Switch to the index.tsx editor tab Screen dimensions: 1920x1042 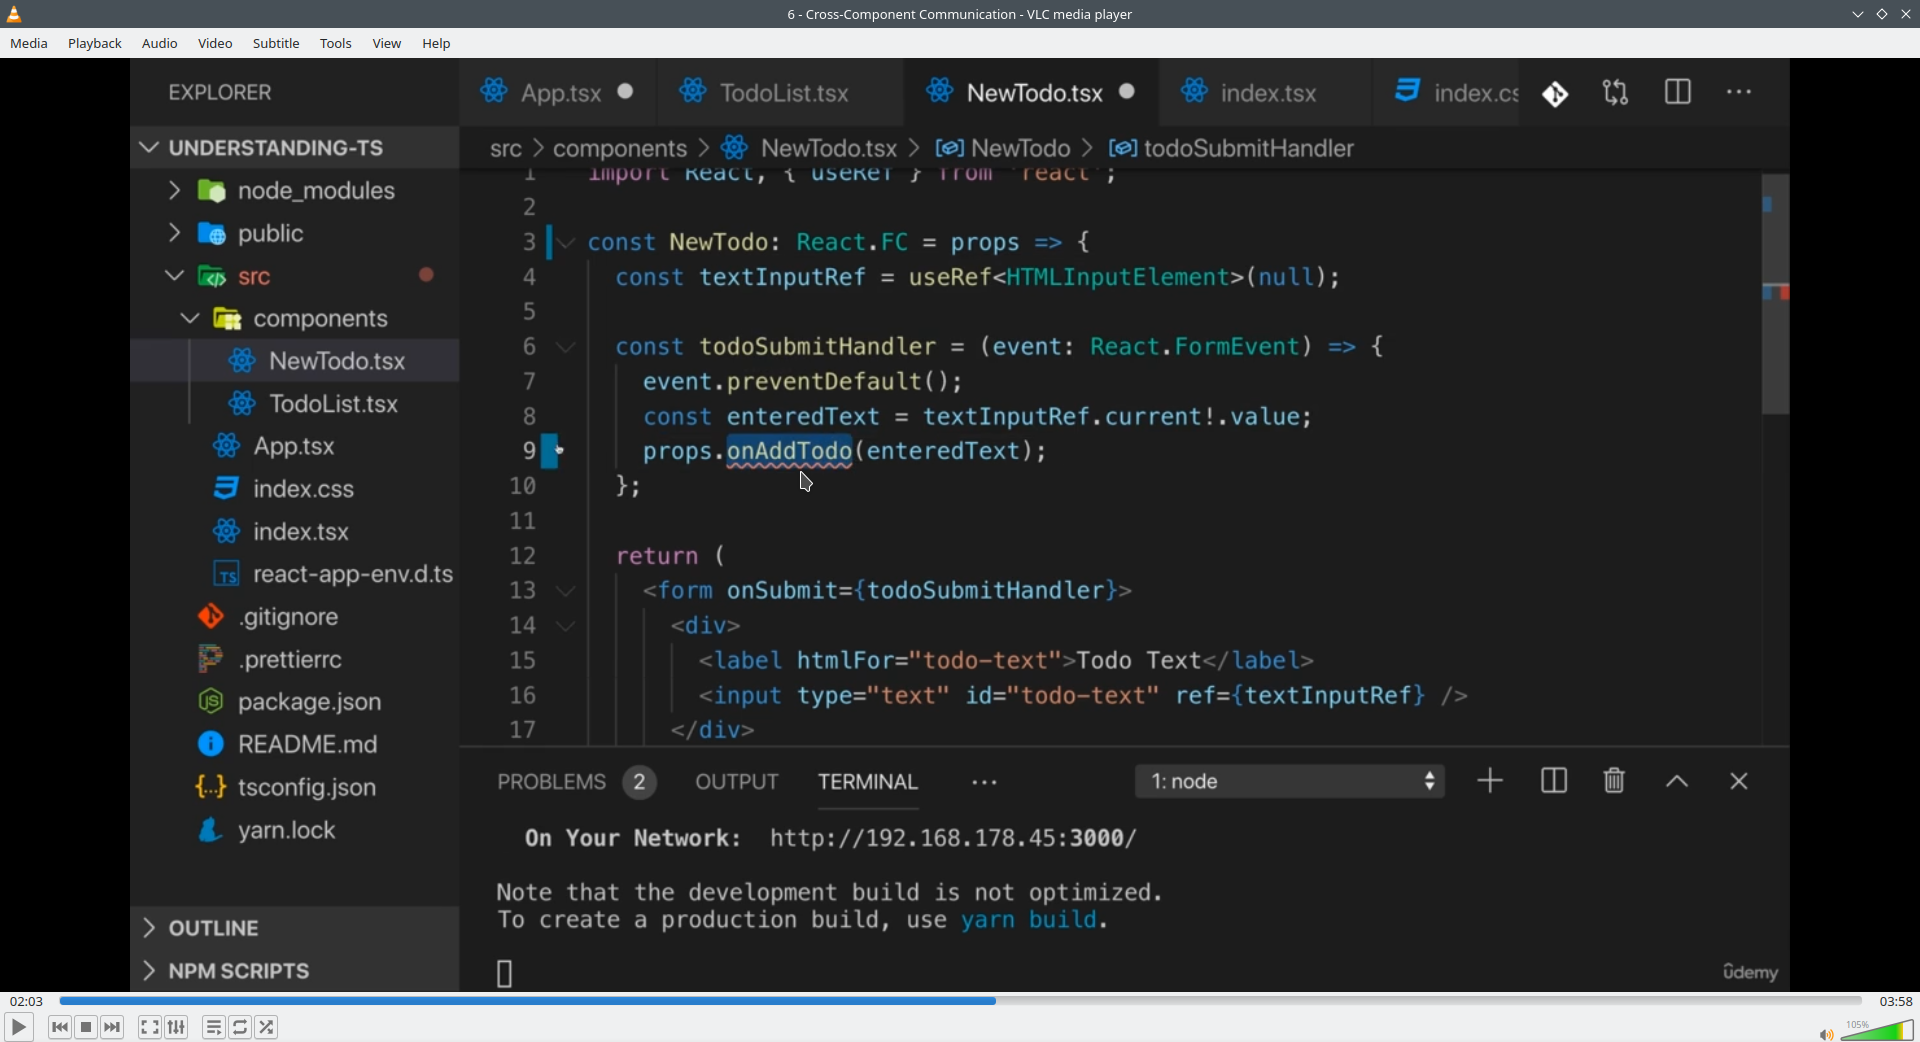coord(1266,93)
